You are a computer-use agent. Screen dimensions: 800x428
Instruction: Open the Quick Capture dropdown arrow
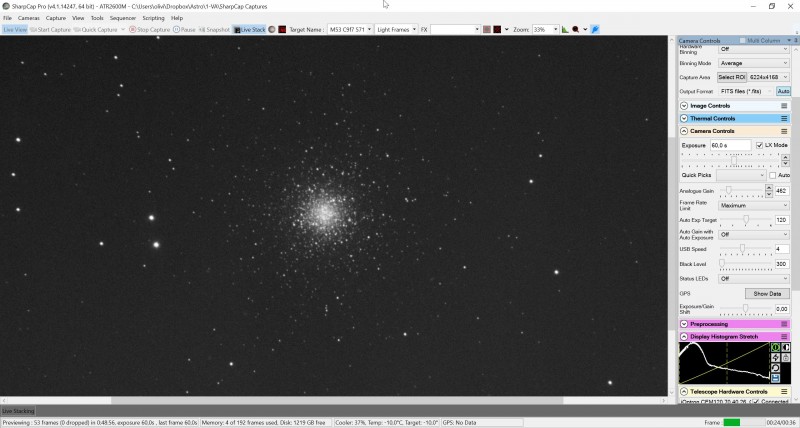[x=123, y=30]
